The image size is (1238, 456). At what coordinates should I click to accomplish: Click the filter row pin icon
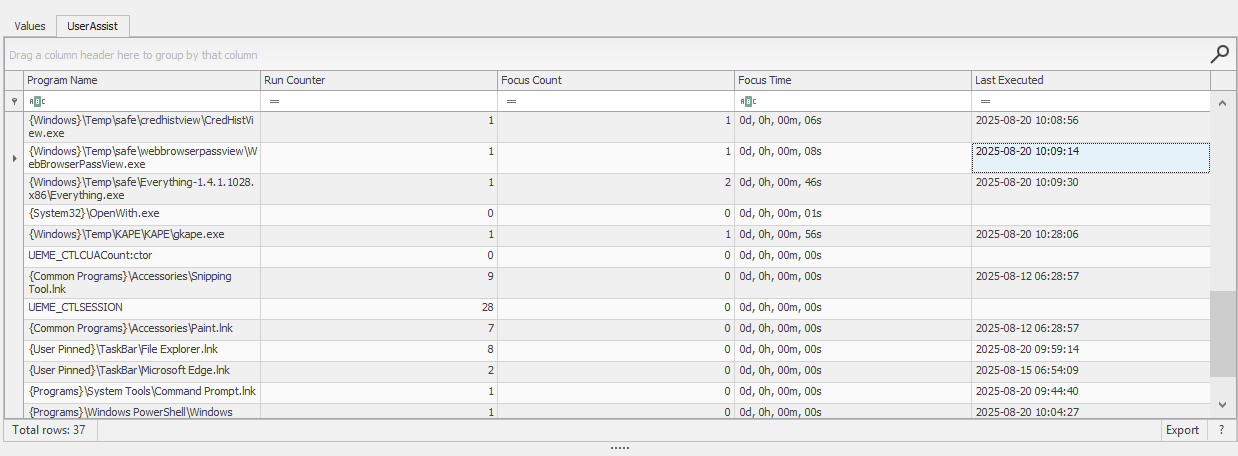tap(14, 101)
